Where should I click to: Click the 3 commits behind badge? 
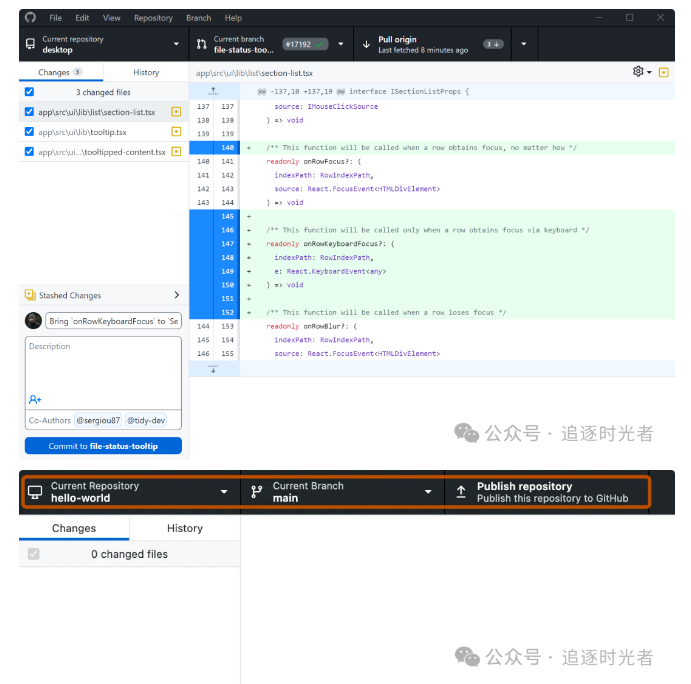[493, 44]
